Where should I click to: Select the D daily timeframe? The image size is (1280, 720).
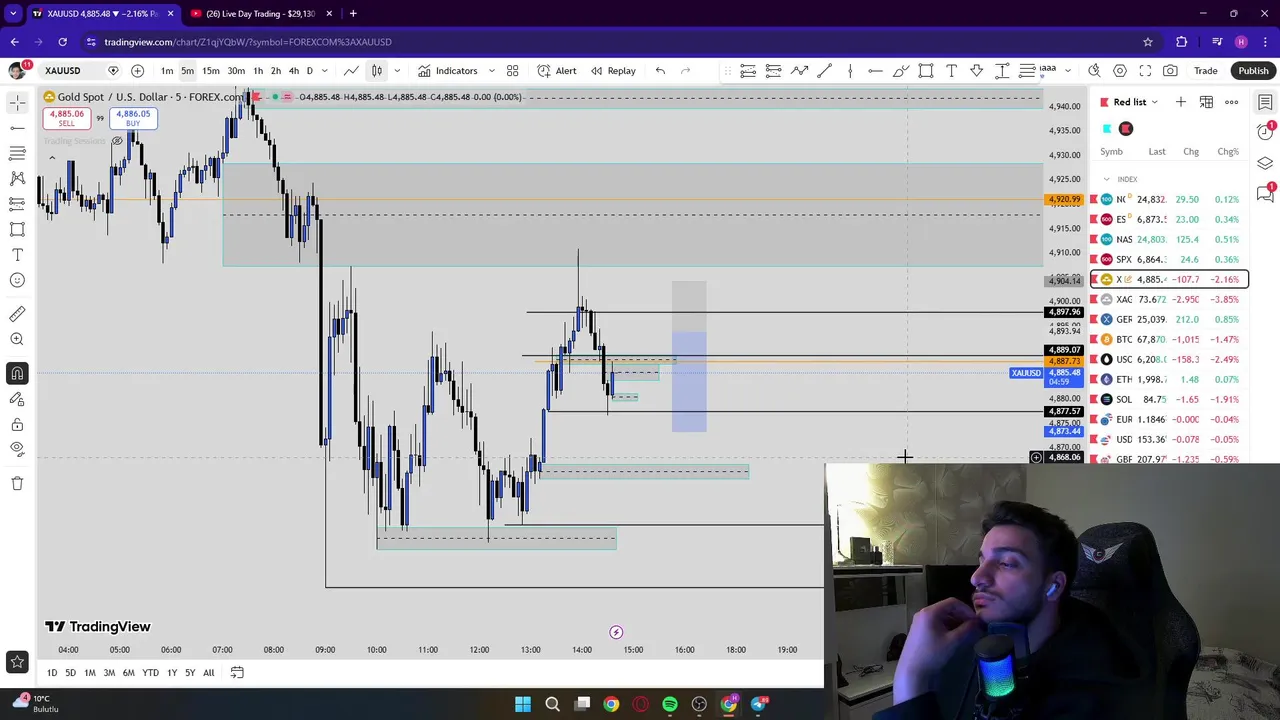309,71
